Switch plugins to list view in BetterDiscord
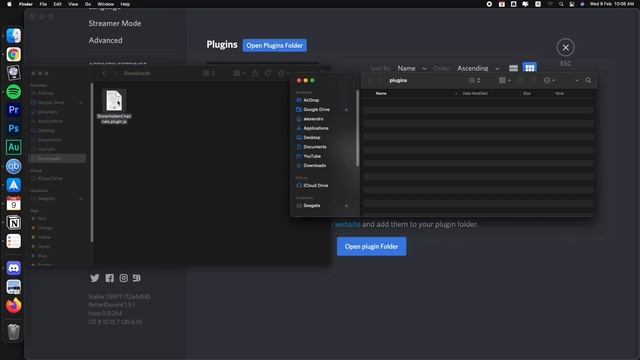Viewport: 640px width, 360px height. tap(513, 68)
